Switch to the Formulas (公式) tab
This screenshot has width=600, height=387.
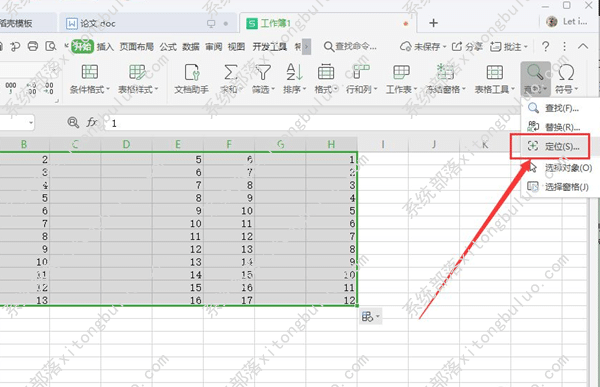[168, 47]
